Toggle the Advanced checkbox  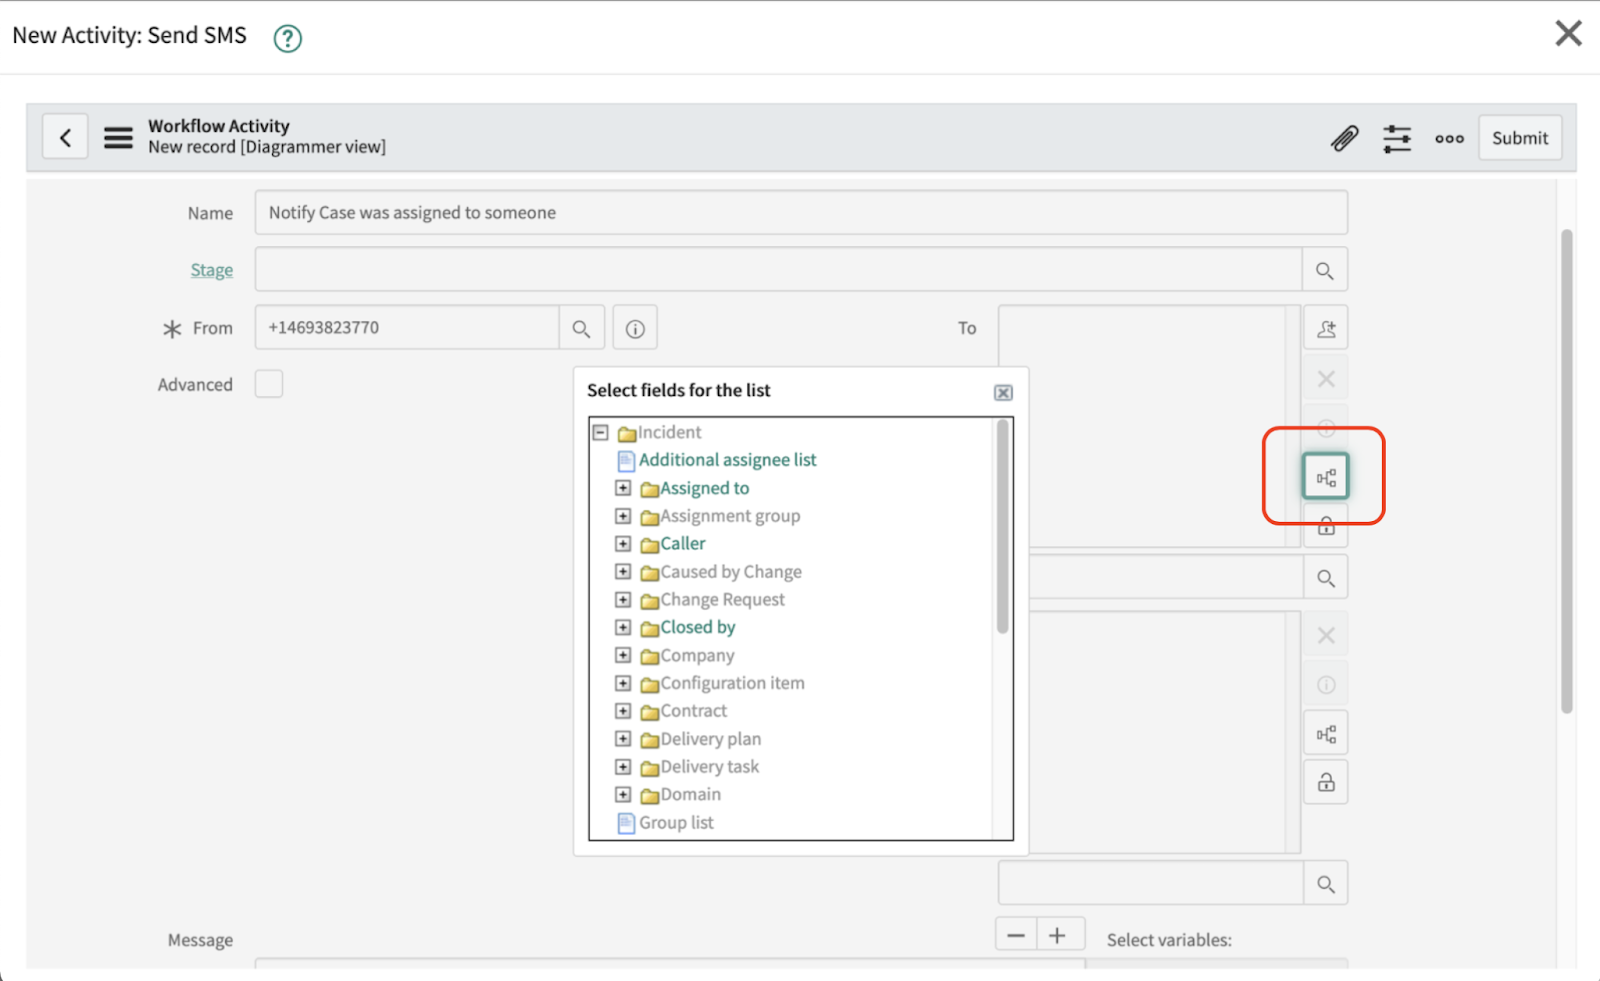pyautogui.click(x=269, y=384)
